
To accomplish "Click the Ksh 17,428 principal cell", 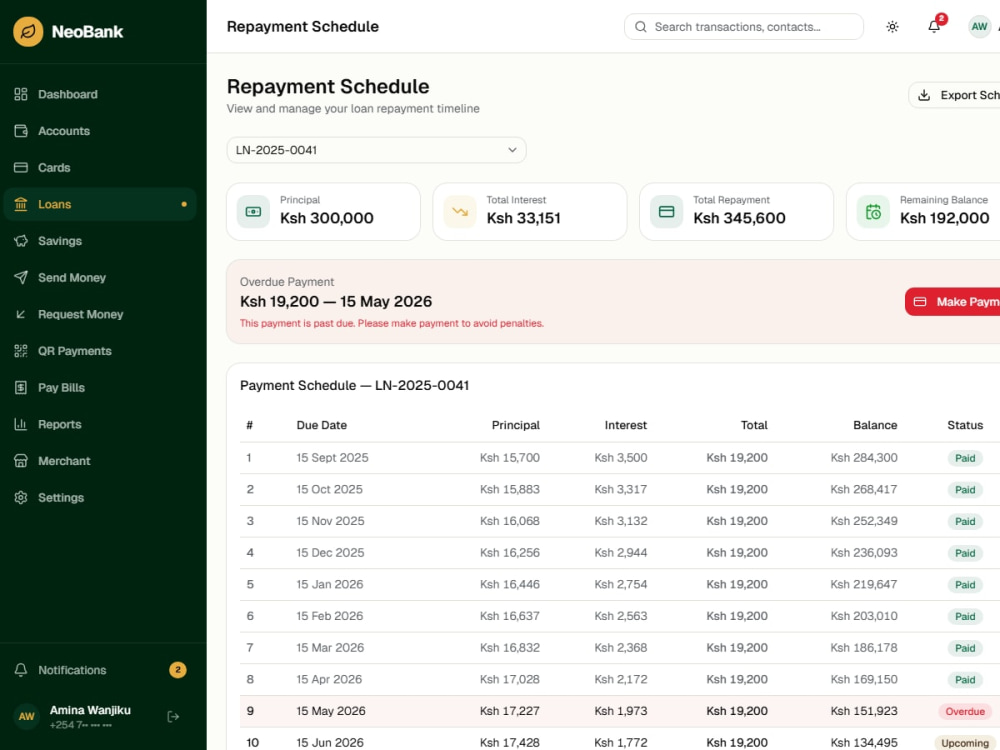I will tap(510, 743).
